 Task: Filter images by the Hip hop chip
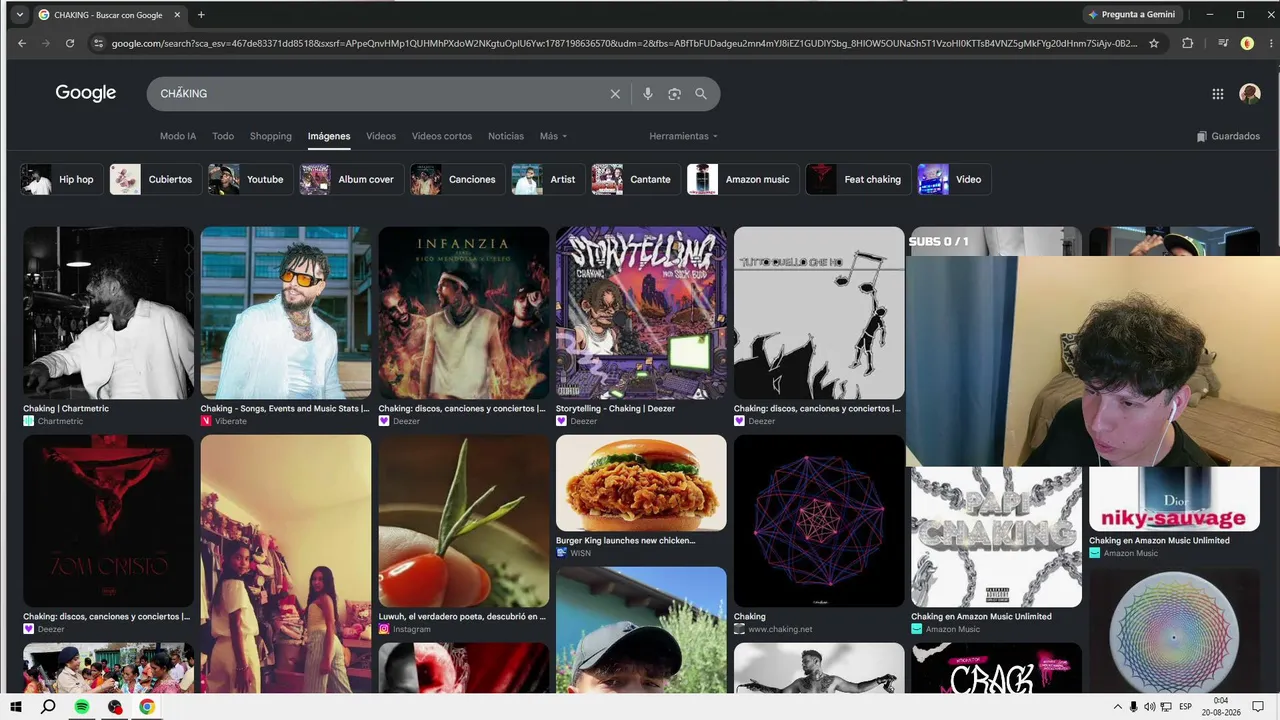point(62,180)
